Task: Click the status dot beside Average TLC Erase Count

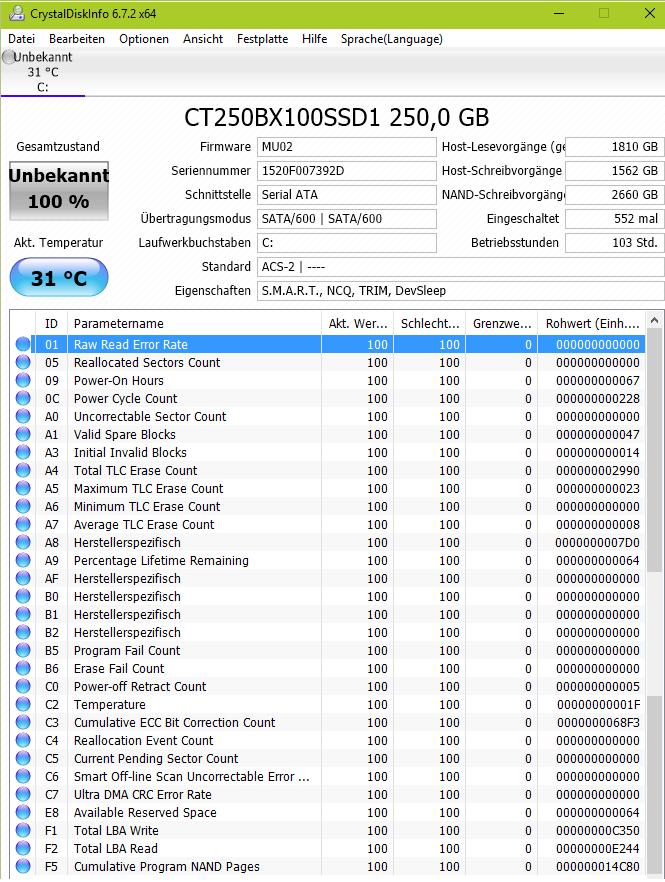Action: coord(23,524)
